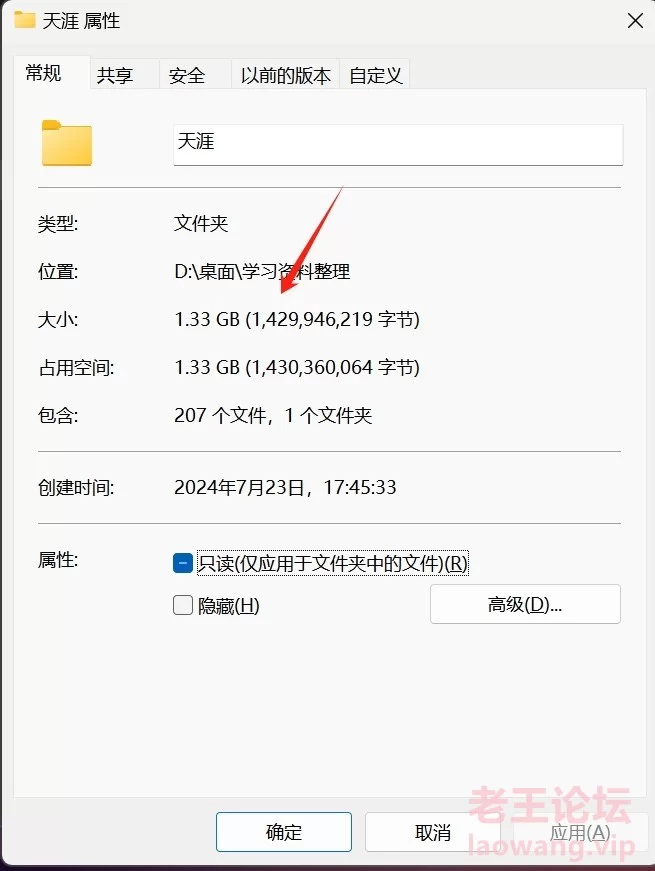655x871 pixels.
Task: Switch to the 共享 tab
Action: point(115,74)
